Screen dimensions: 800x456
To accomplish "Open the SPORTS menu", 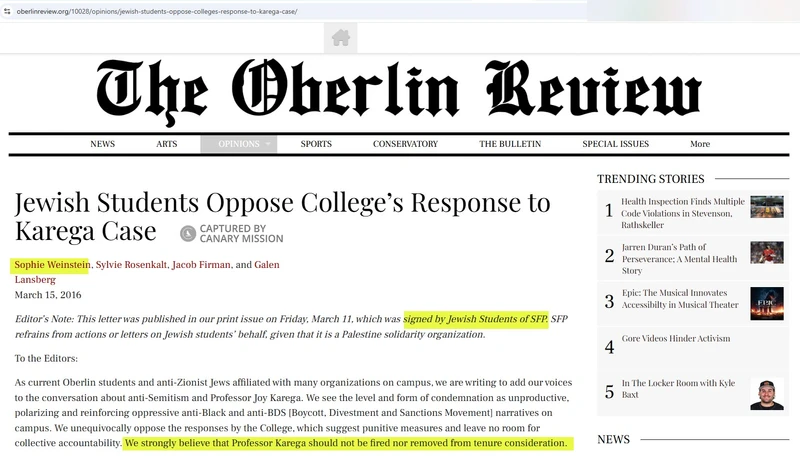I will pyautogui.click(x=316, y=144).
